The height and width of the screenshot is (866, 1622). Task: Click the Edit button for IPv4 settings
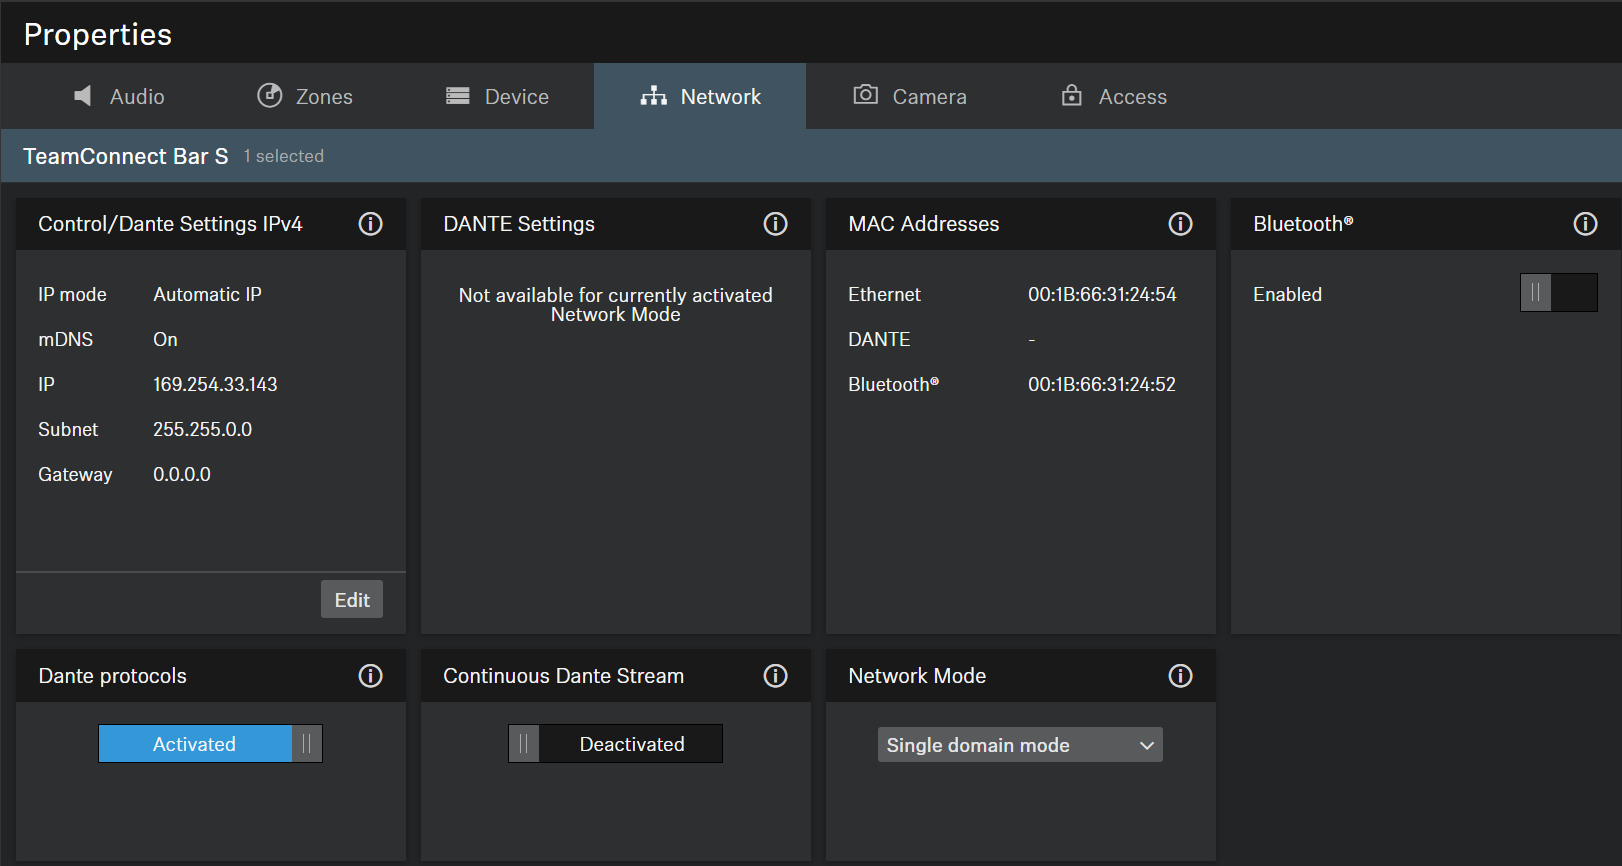[x=352, y=600]
